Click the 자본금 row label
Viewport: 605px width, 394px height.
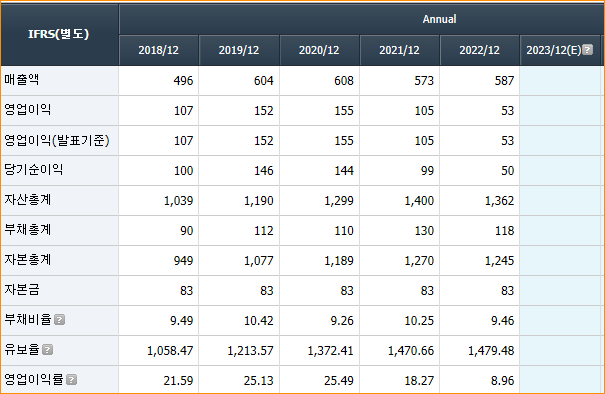click(x=22, y=289)
